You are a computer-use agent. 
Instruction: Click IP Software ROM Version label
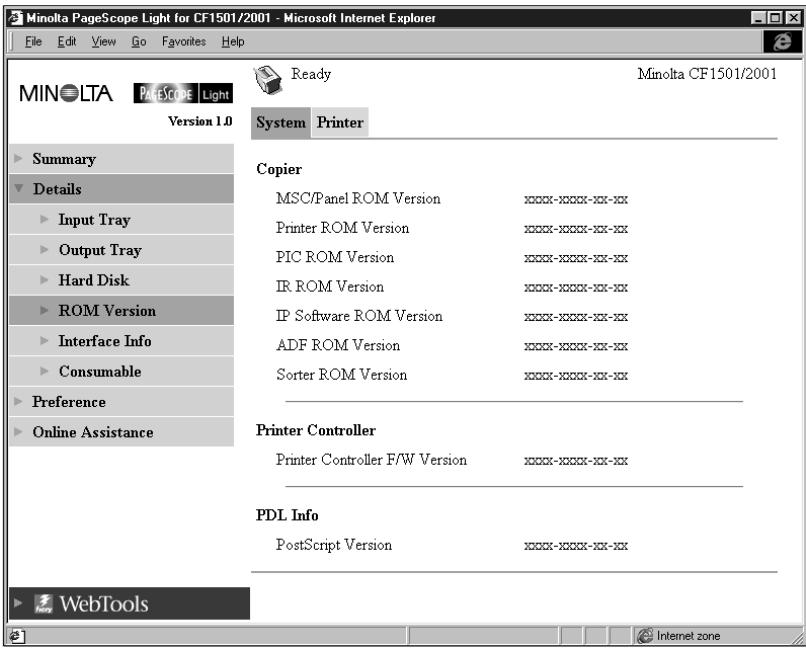coord(359,316)
